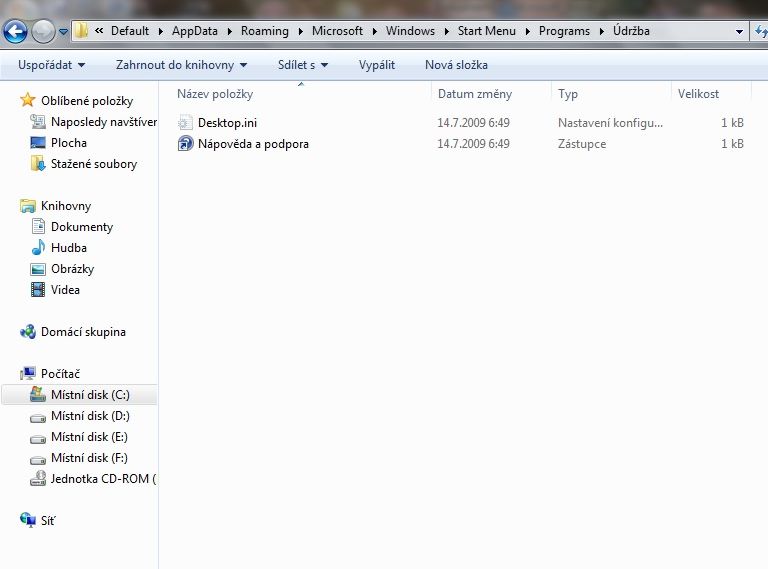Screen dimensions: 768x569
Task: Open the Sdílet s menu
Action: (303, 65)
